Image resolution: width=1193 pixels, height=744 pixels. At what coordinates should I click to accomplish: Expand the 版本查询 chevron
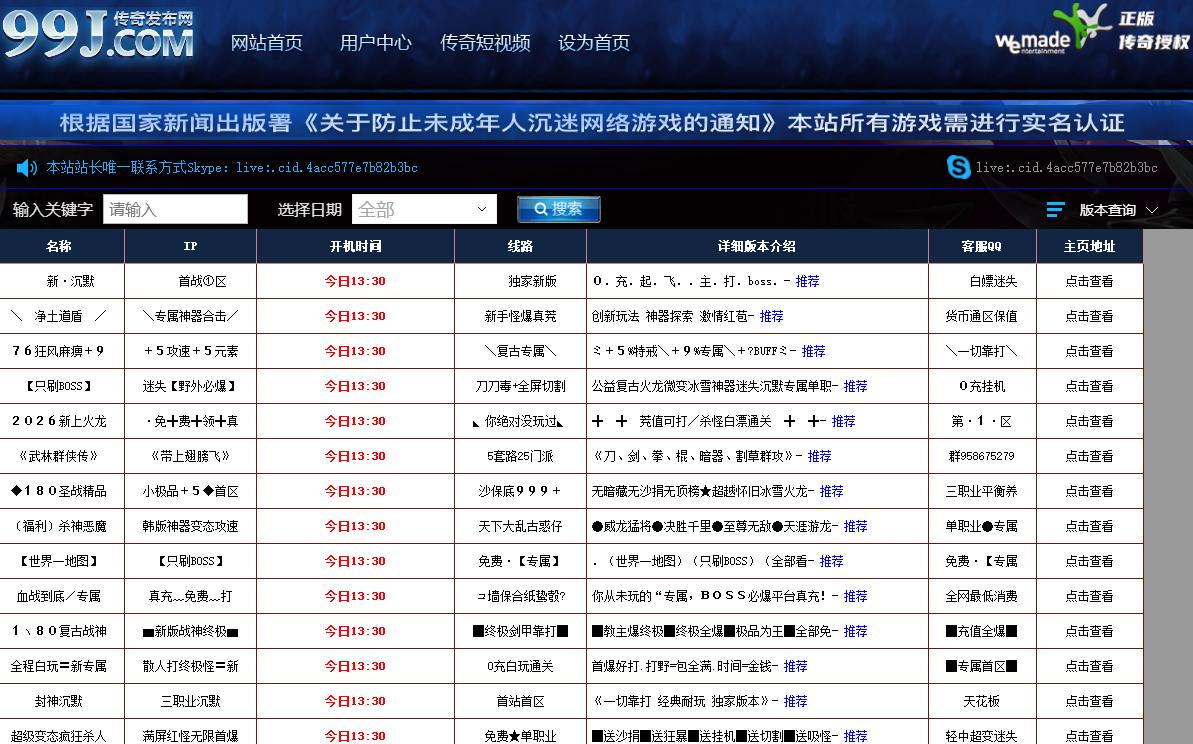click(1152, 210)
